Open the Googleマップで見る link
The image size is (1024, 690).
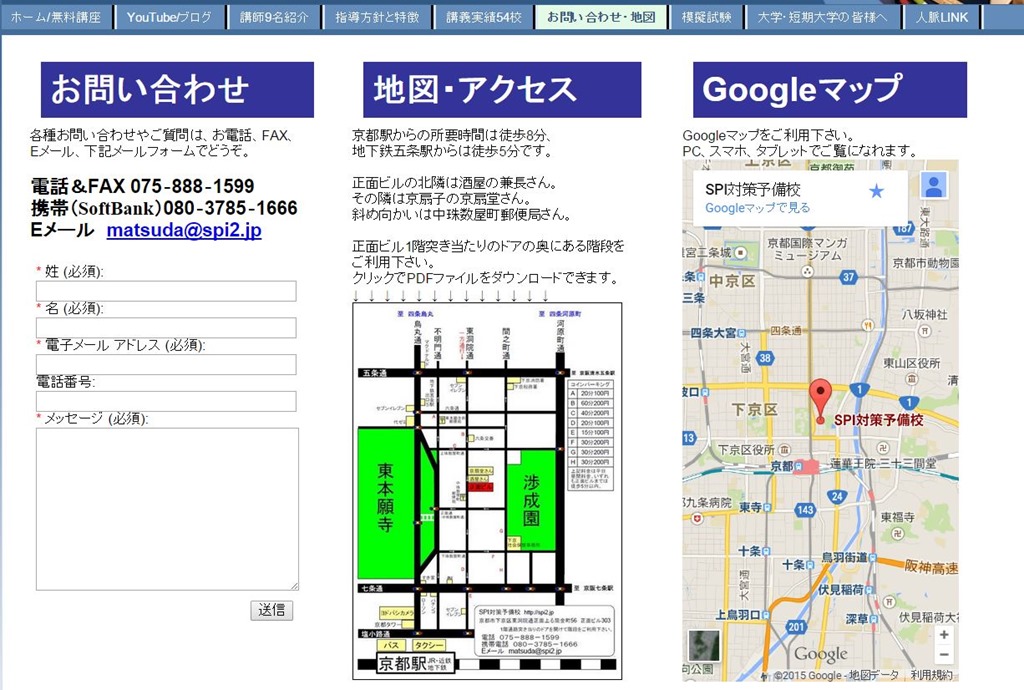(757, 208)
